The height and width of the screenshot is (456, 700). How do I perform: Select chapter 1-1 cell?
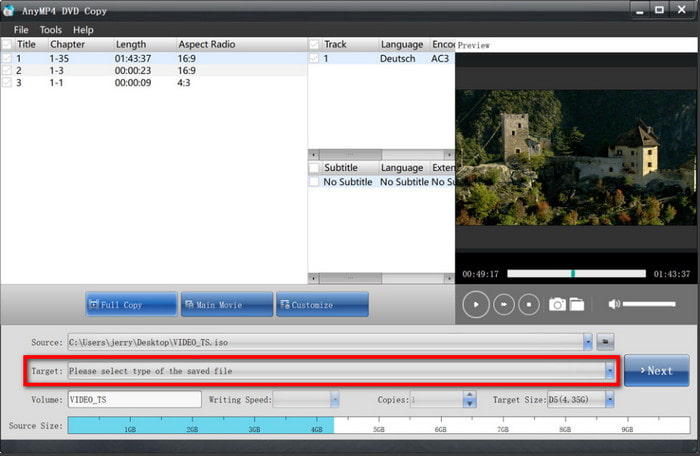click(x=56, y=83)
